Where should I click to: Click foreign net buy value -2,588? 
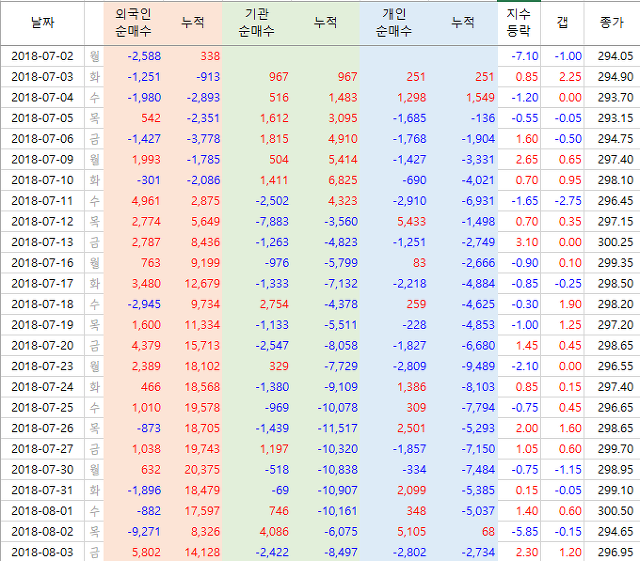(x=144, y=56)
